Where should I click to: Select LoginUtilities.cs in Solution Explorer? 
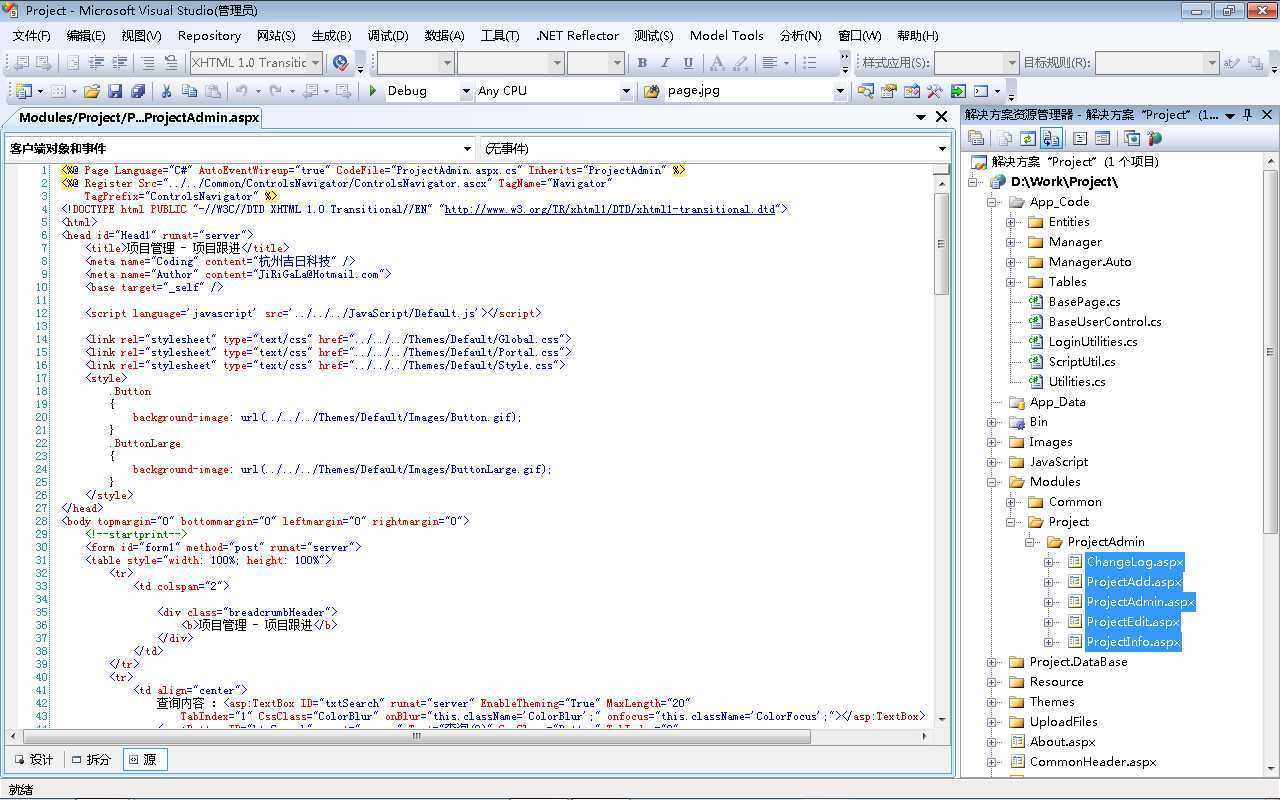pyautogui.click(x=1093, y=342)
